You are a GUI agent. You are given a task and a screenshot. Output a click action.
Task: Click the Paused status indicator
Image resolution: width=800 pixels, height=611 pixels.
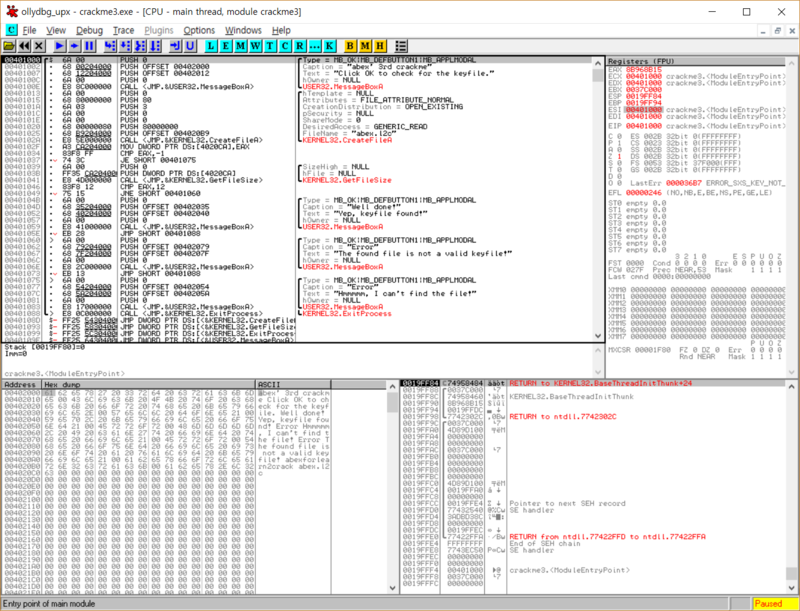(x=775, y=604)
